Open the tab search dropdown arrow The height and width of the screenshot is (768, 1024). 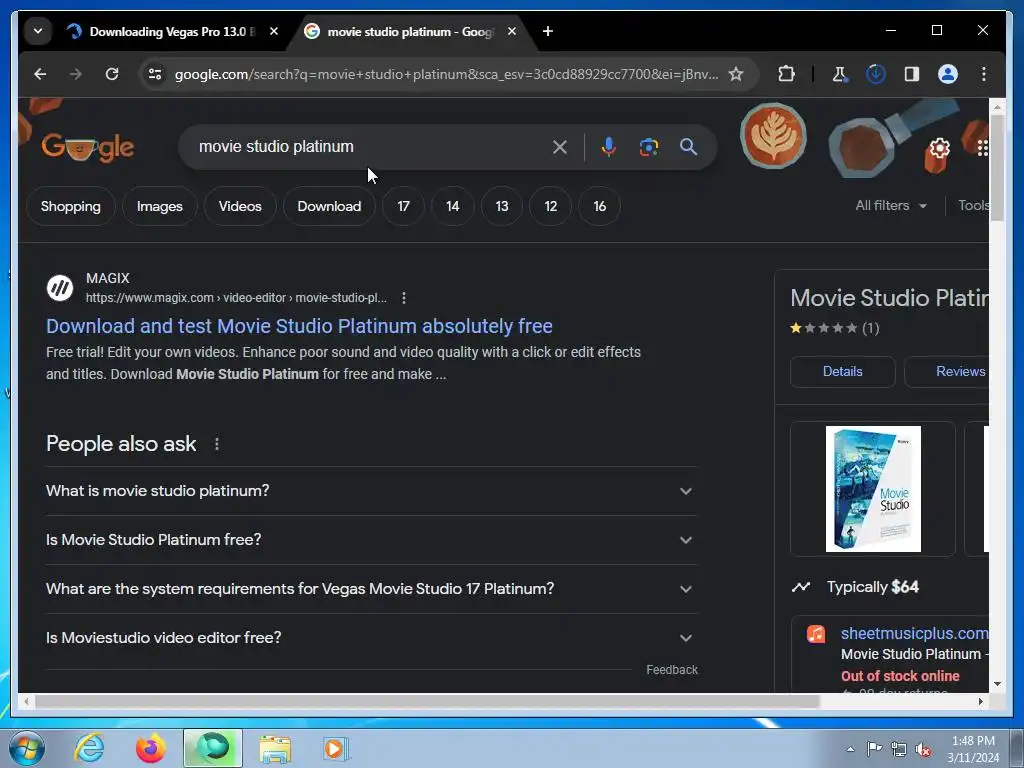point(38,31)
